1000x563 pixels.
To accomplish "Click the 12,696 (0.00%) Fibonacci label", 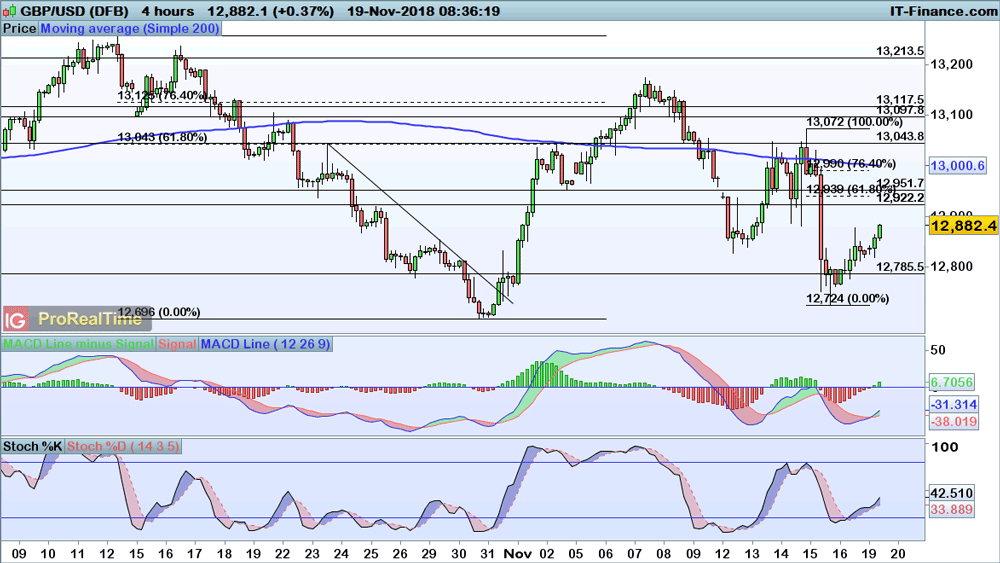I will click(159, 312).
